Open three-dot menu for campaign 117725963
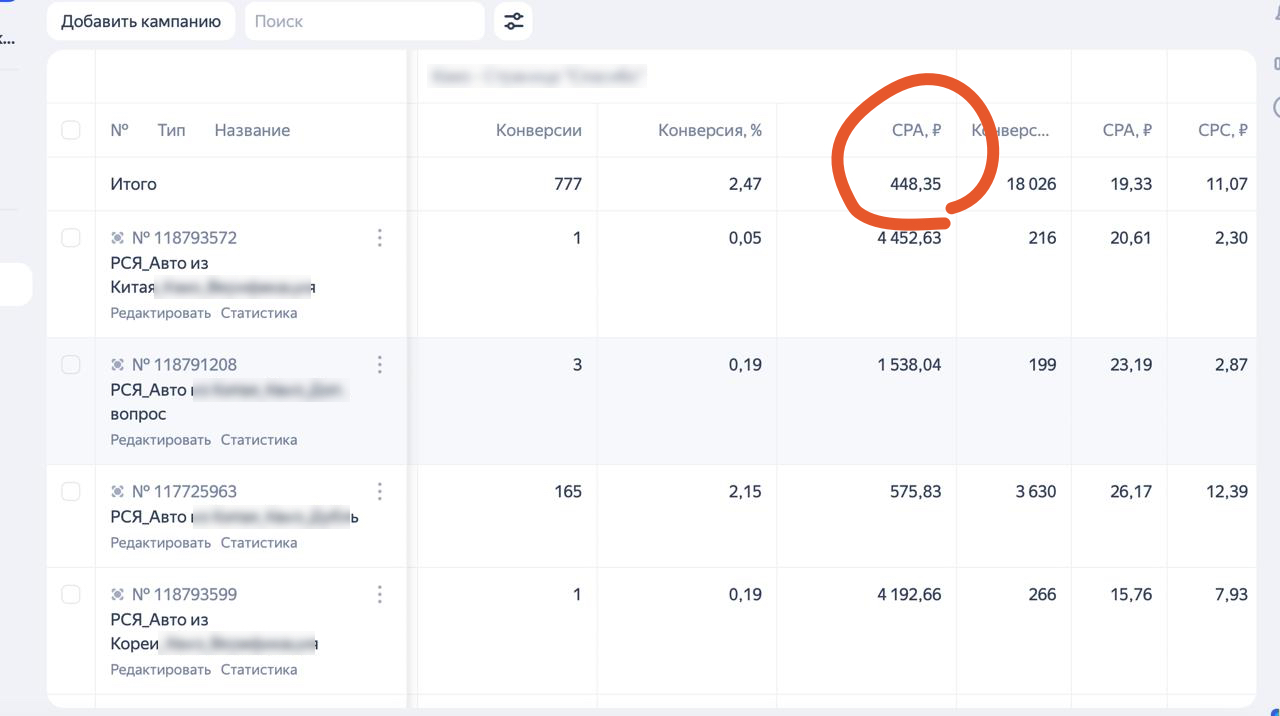 [x=379, y=492]
